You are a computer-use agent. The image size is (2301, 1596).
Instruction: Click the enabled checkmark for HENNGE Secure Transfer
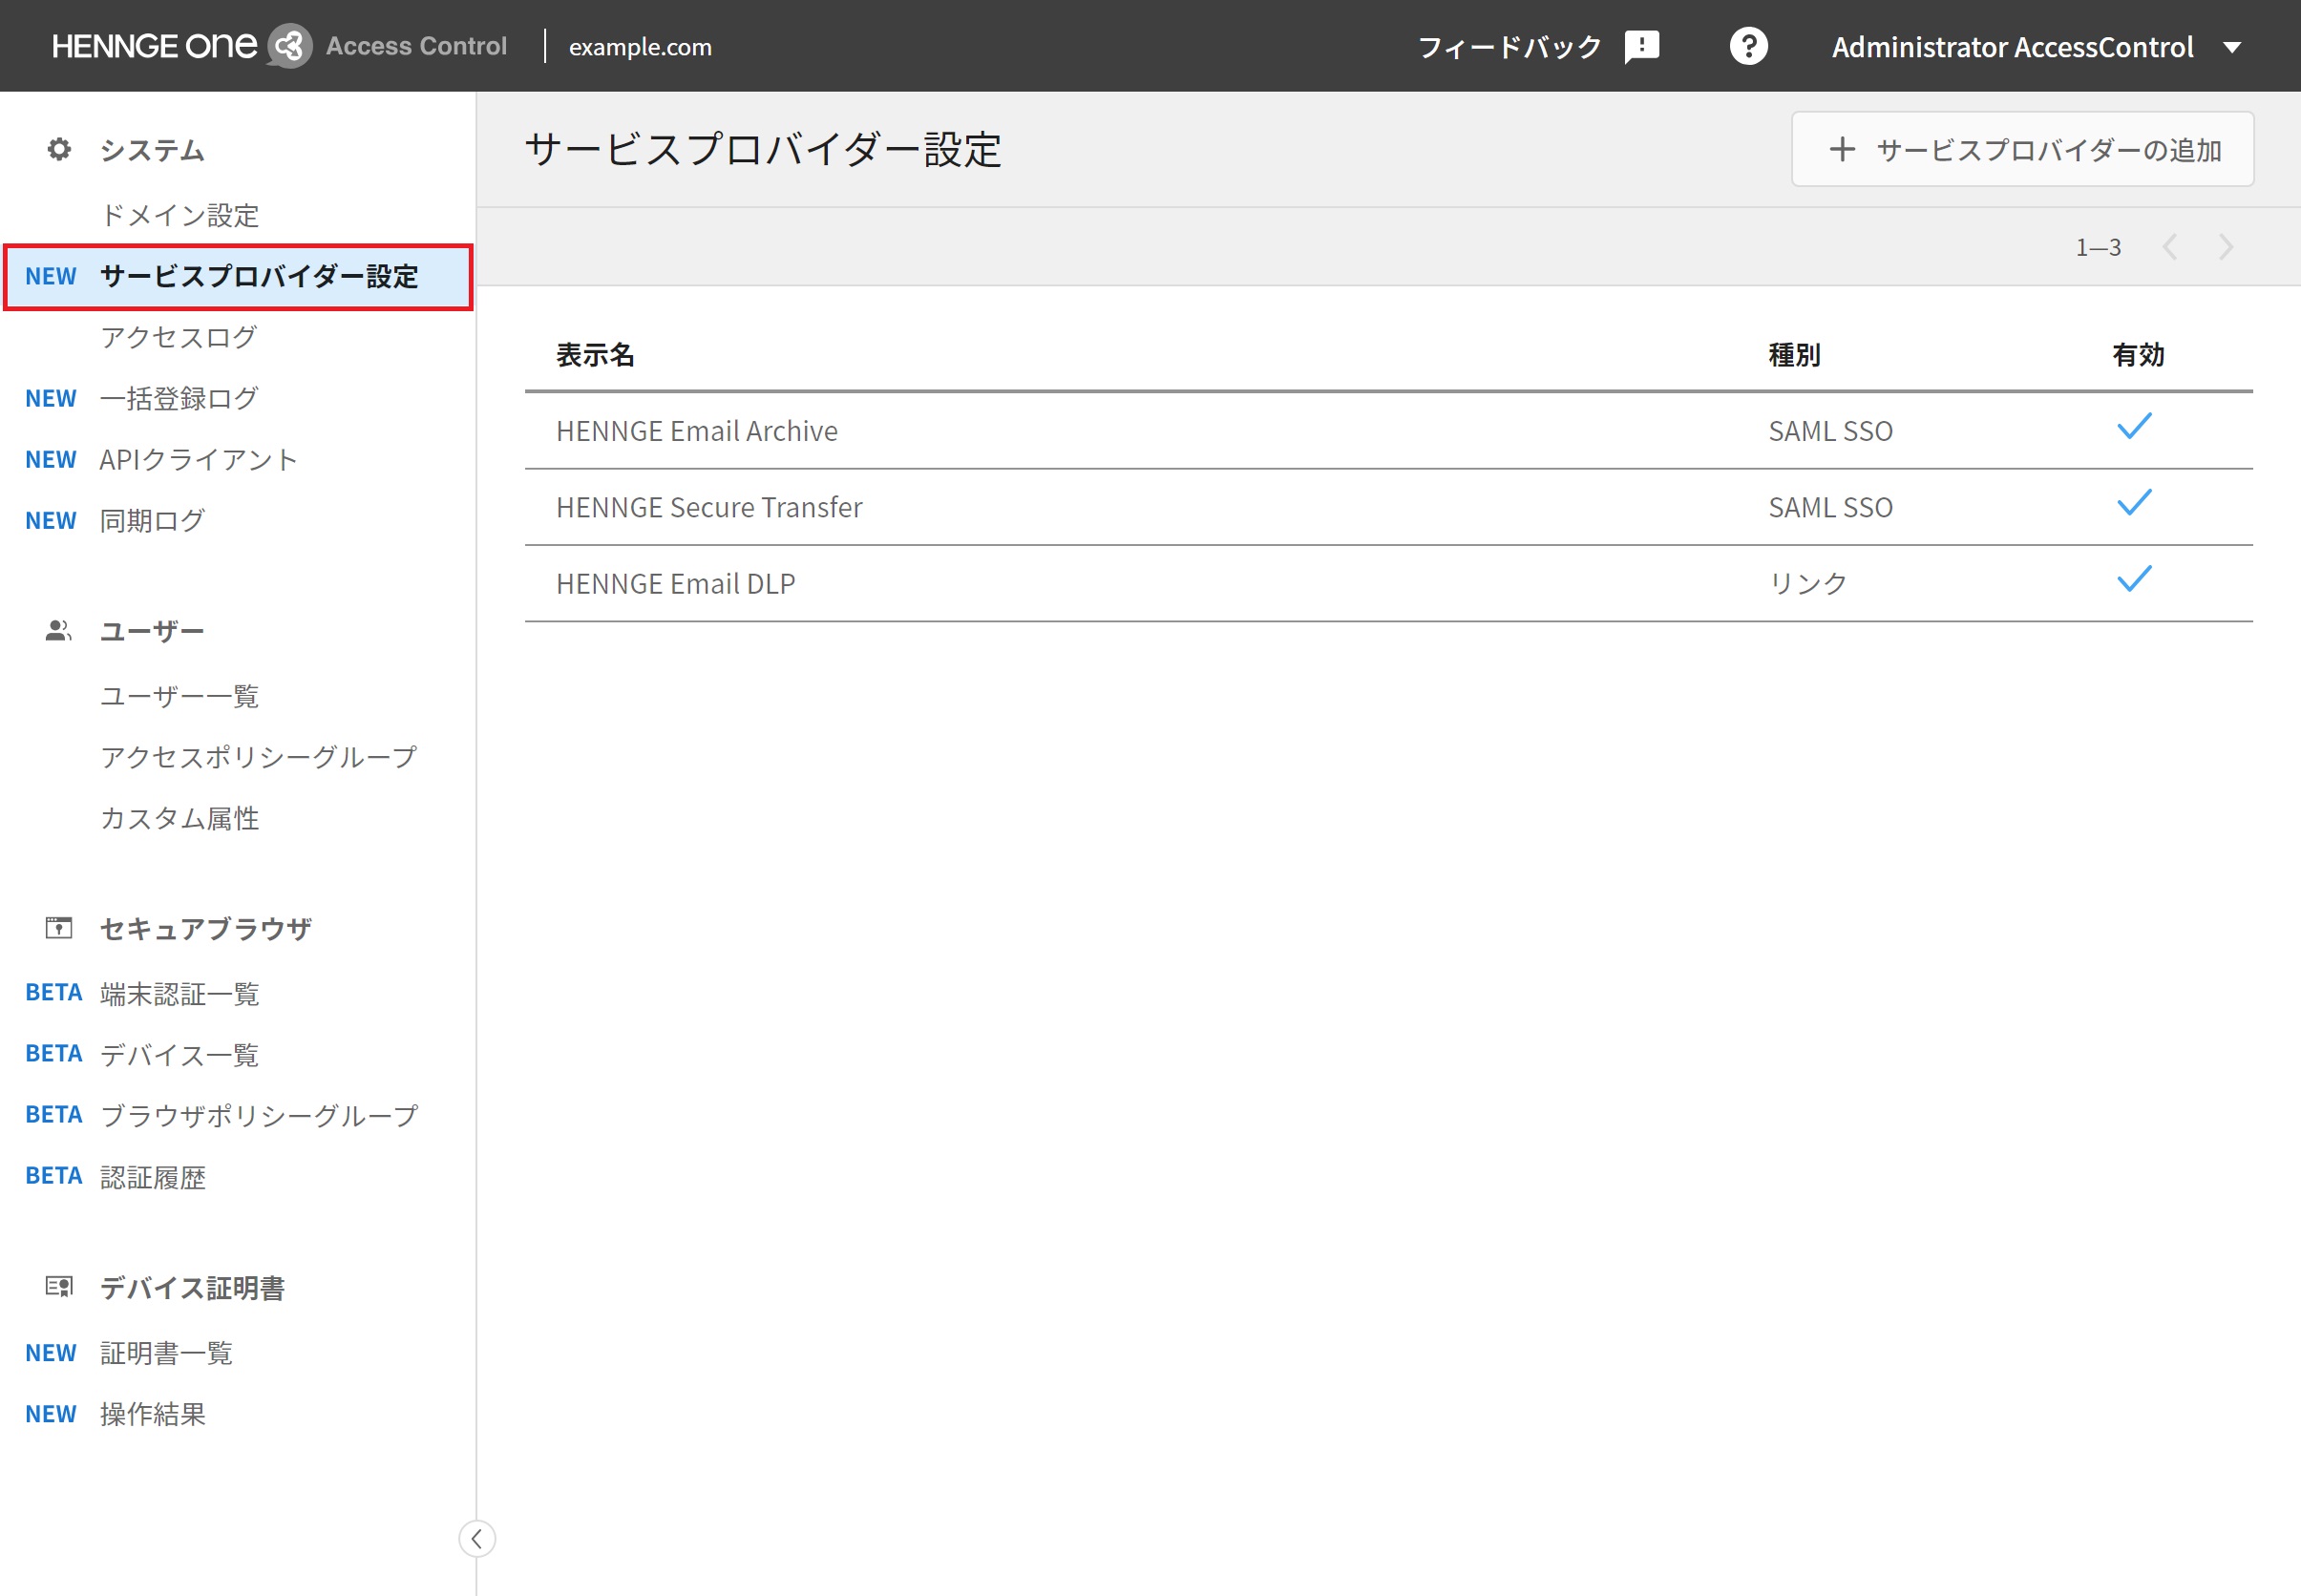point(2134,502)
